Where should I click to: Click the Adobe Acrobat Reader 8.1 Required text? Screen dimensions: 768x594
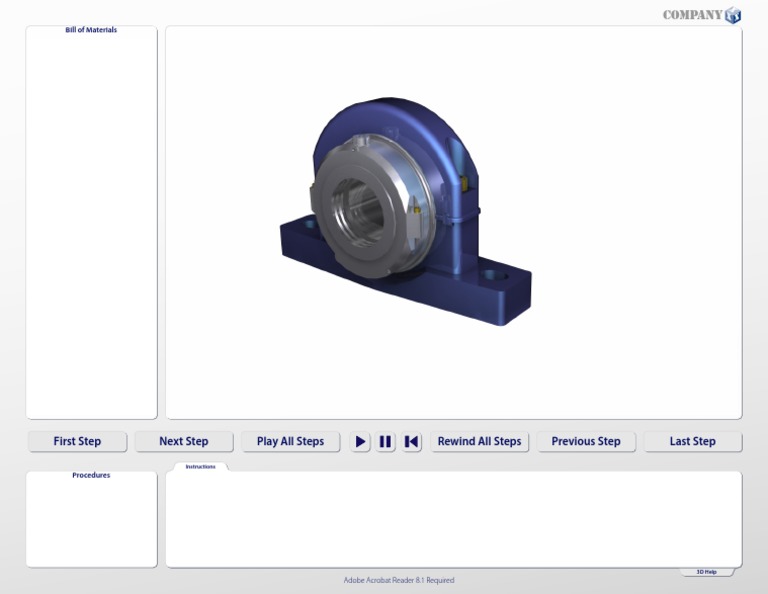(399, 580)
